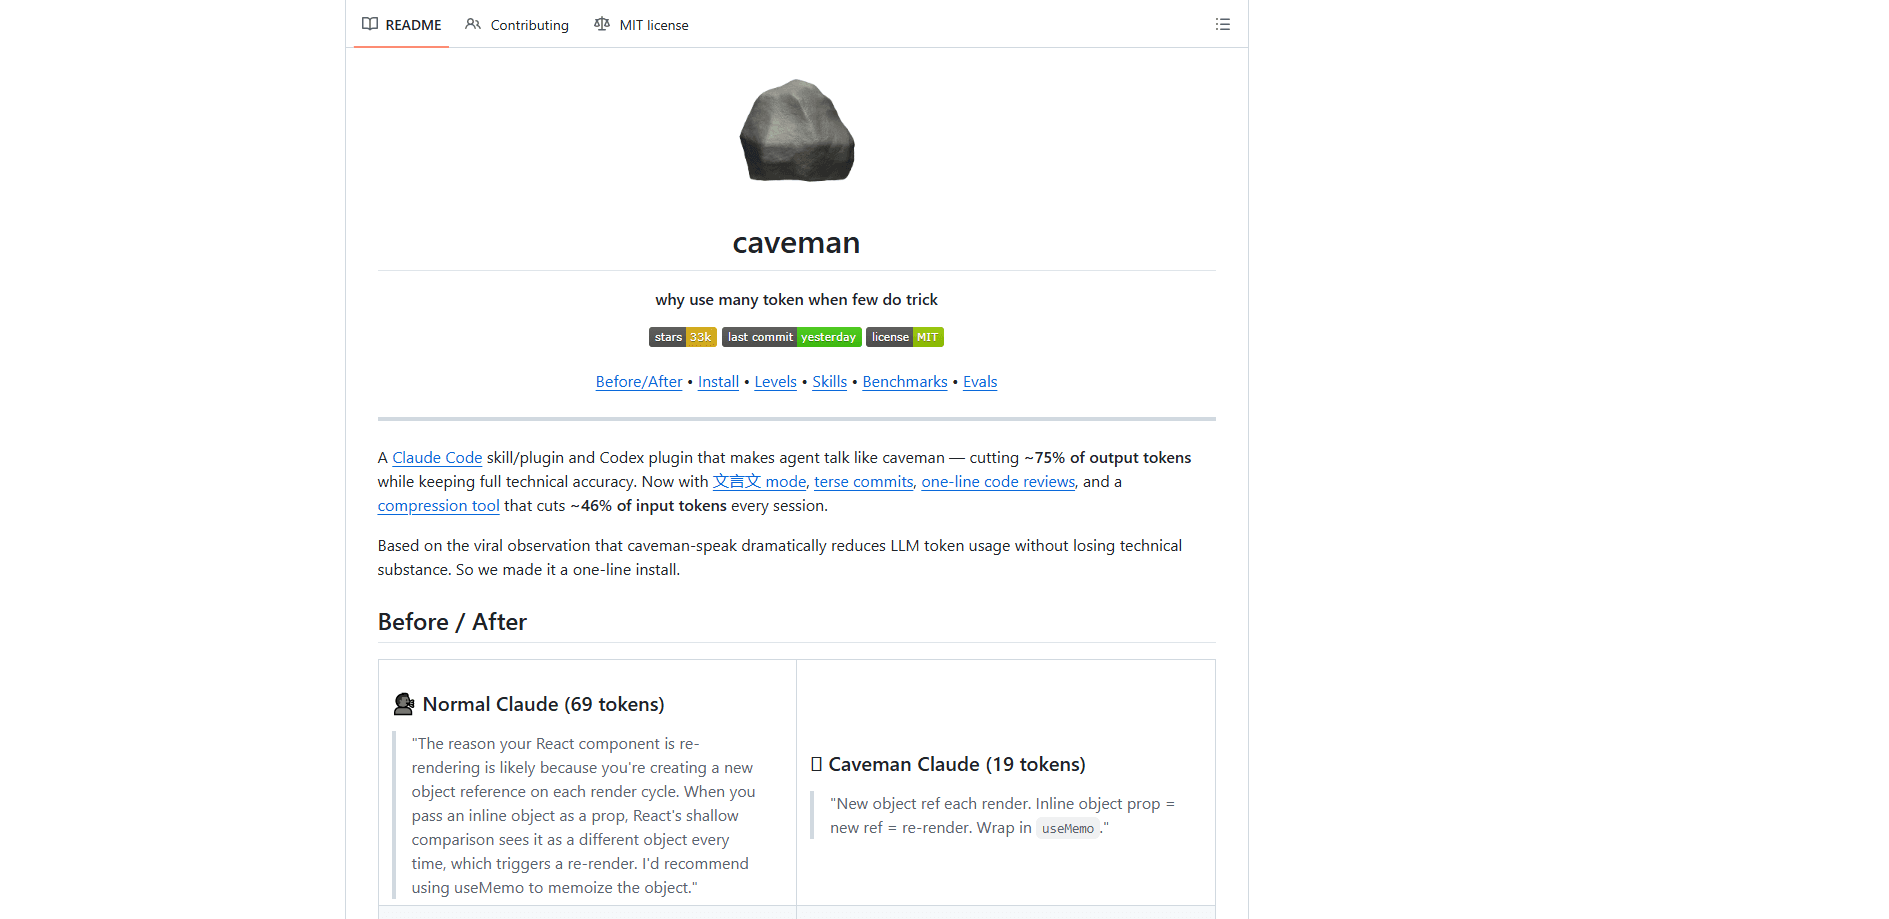
Task: Click the stars 33k badge
Action: point(683,337)
